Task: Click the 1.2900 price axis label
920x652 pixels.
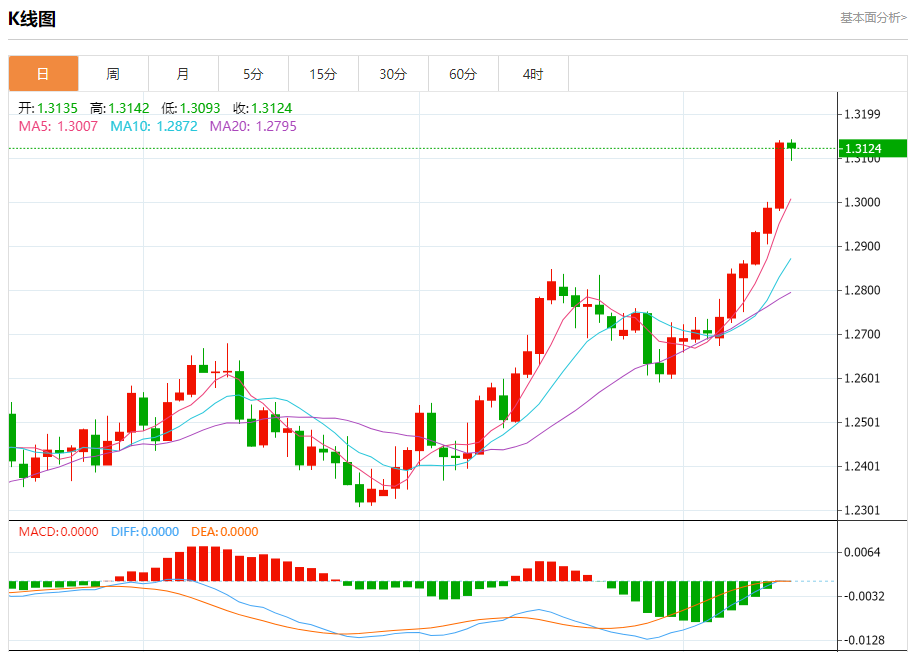Action: click(862, 246)
